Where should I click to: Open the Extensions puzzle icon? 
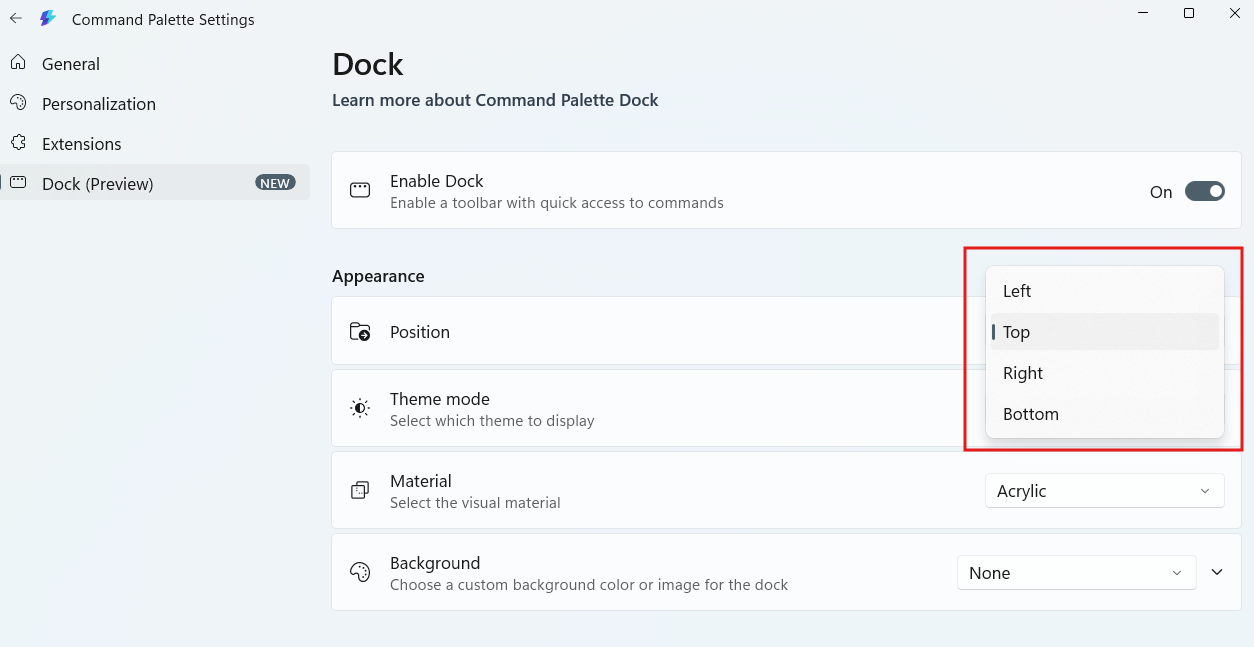(18, 143)
